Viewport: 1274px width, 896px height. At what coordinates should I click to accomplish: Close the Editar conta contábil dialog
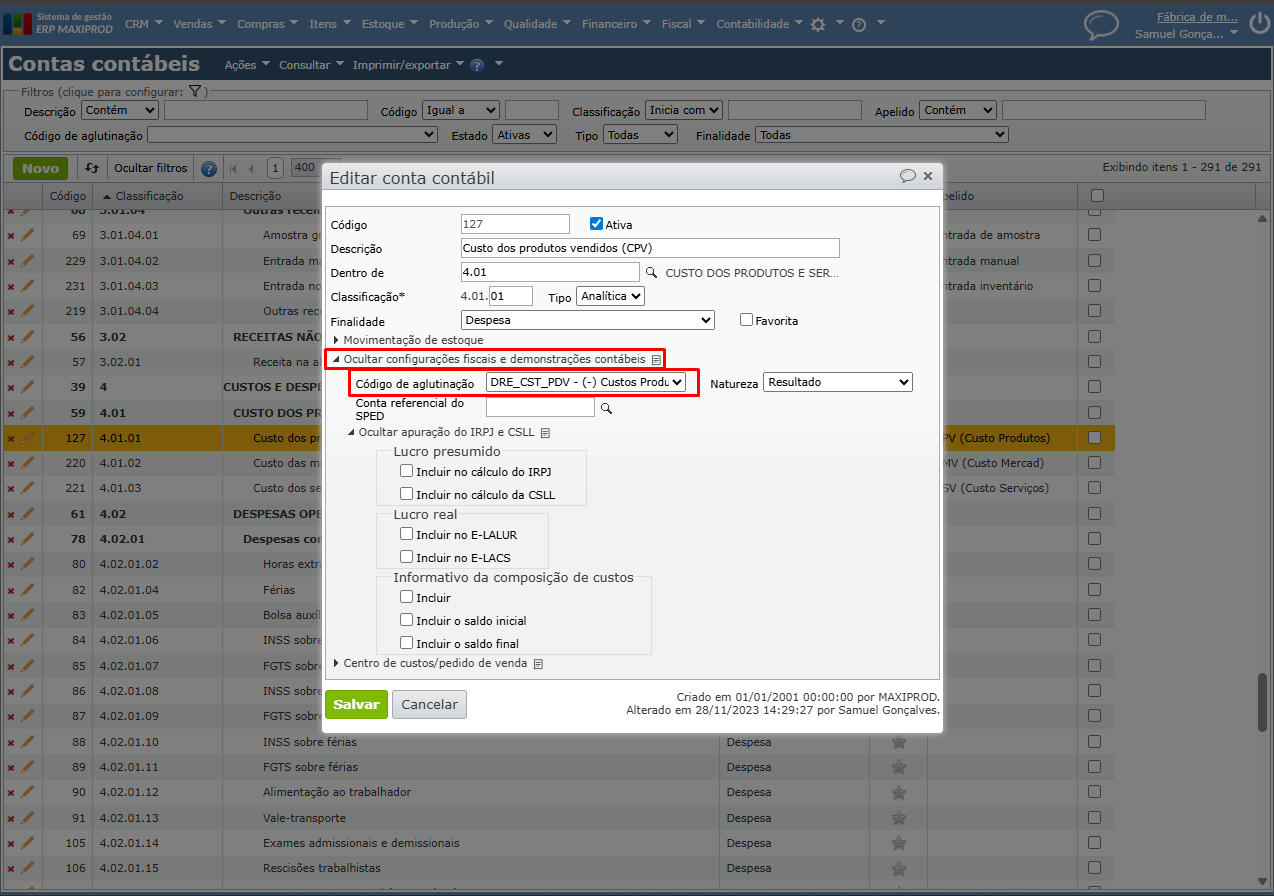click(x=928, y=176)
